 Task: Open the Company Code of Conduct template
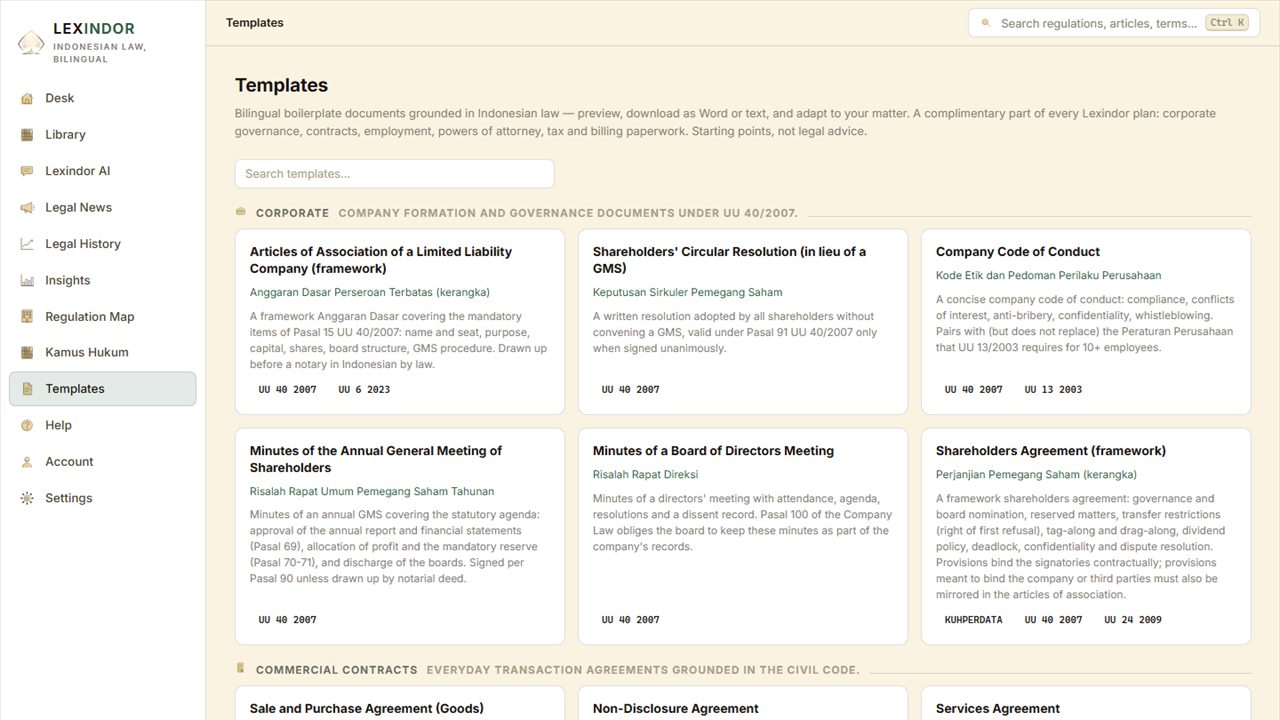click(1086, 322)
